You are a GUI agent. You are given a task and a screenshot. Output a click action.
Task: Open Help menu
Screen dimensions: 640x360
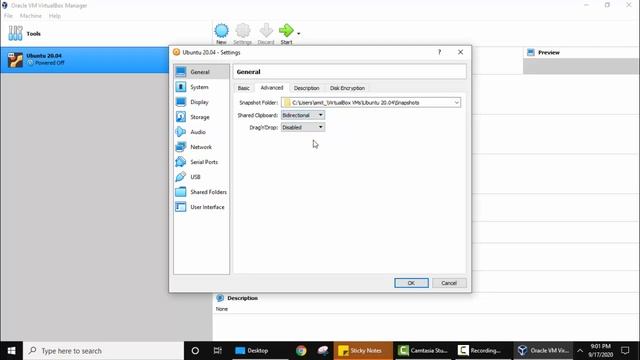pyautogui.click(x=55, y=16)
